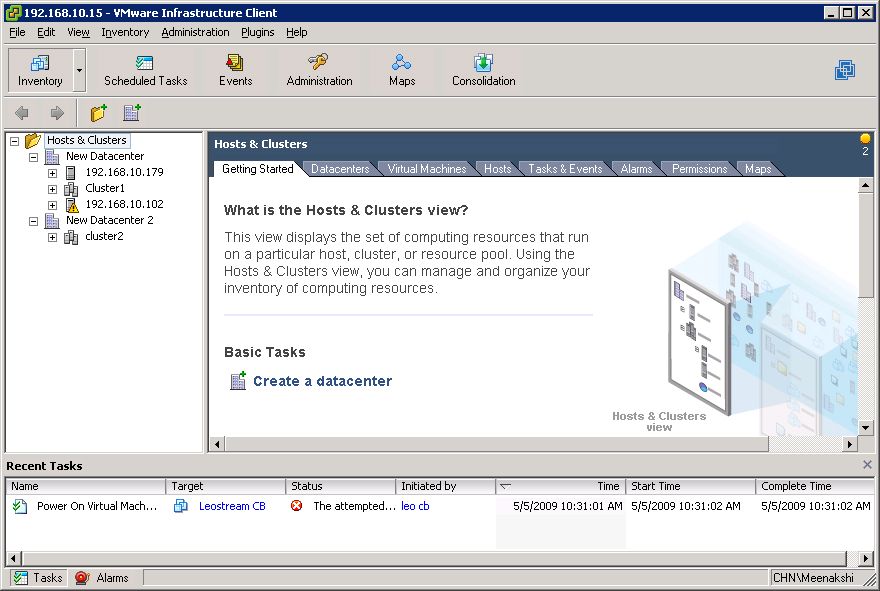Expand the Cluster1 node
The width and height of the screenshot is (880, 591).
(x=52, y=189)
